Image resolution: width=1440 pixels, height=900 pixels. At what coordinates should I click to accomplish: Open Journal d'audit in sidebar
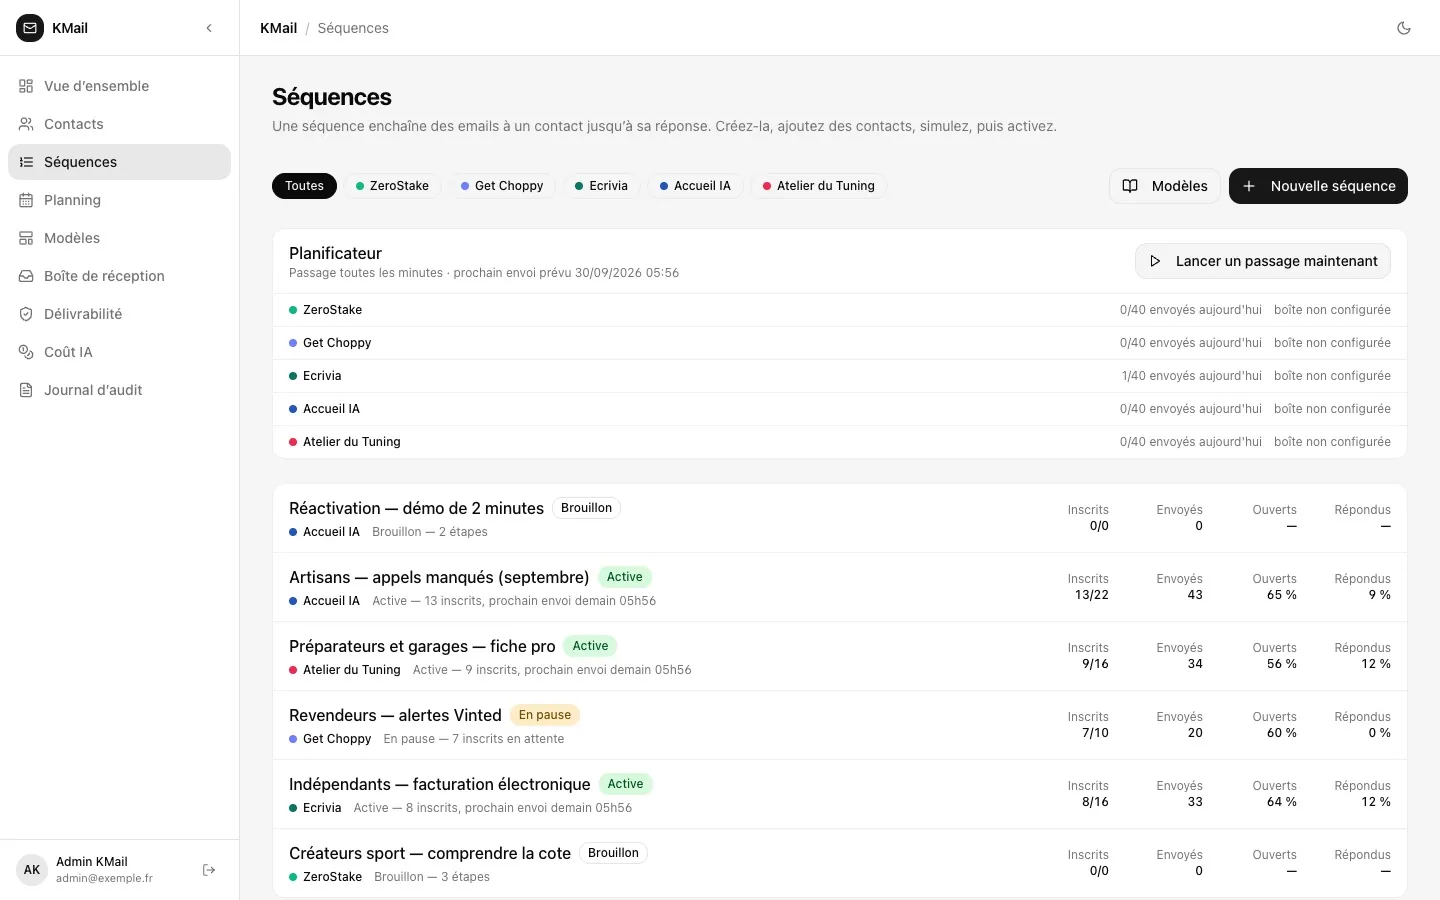click(x=119, y=390)
